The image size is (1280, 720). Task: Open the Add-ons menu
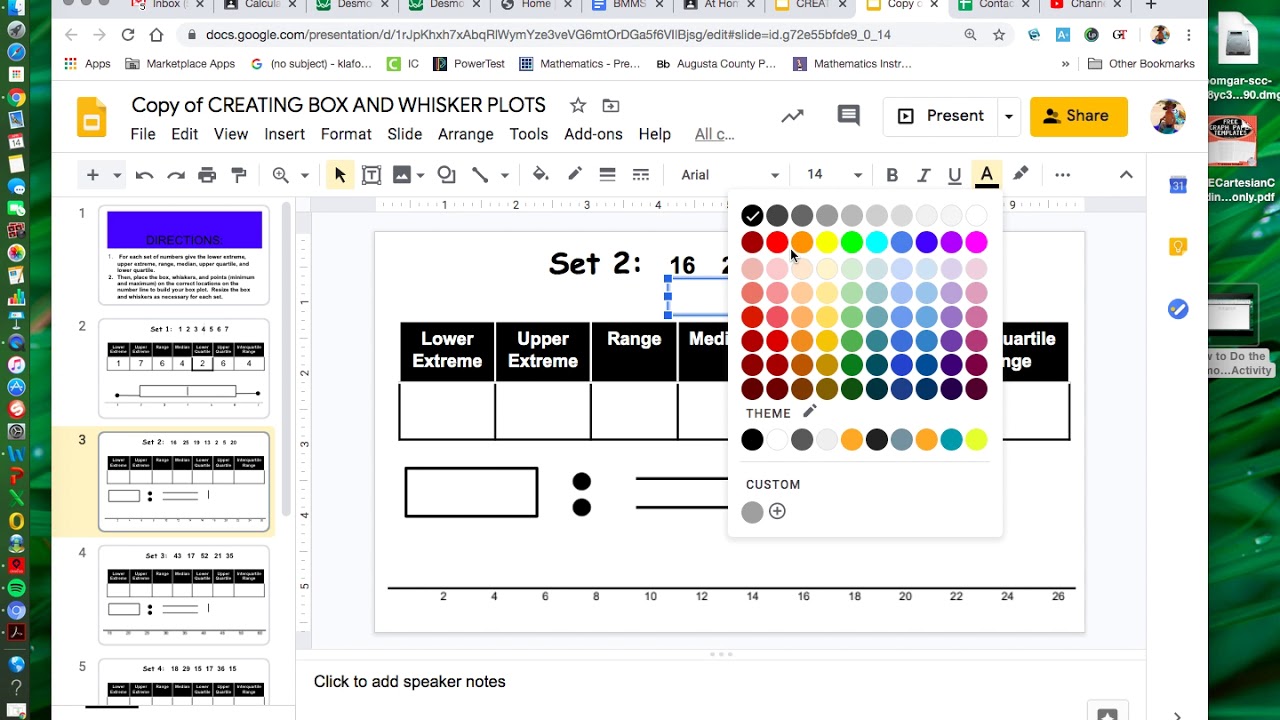pos(593,134)
